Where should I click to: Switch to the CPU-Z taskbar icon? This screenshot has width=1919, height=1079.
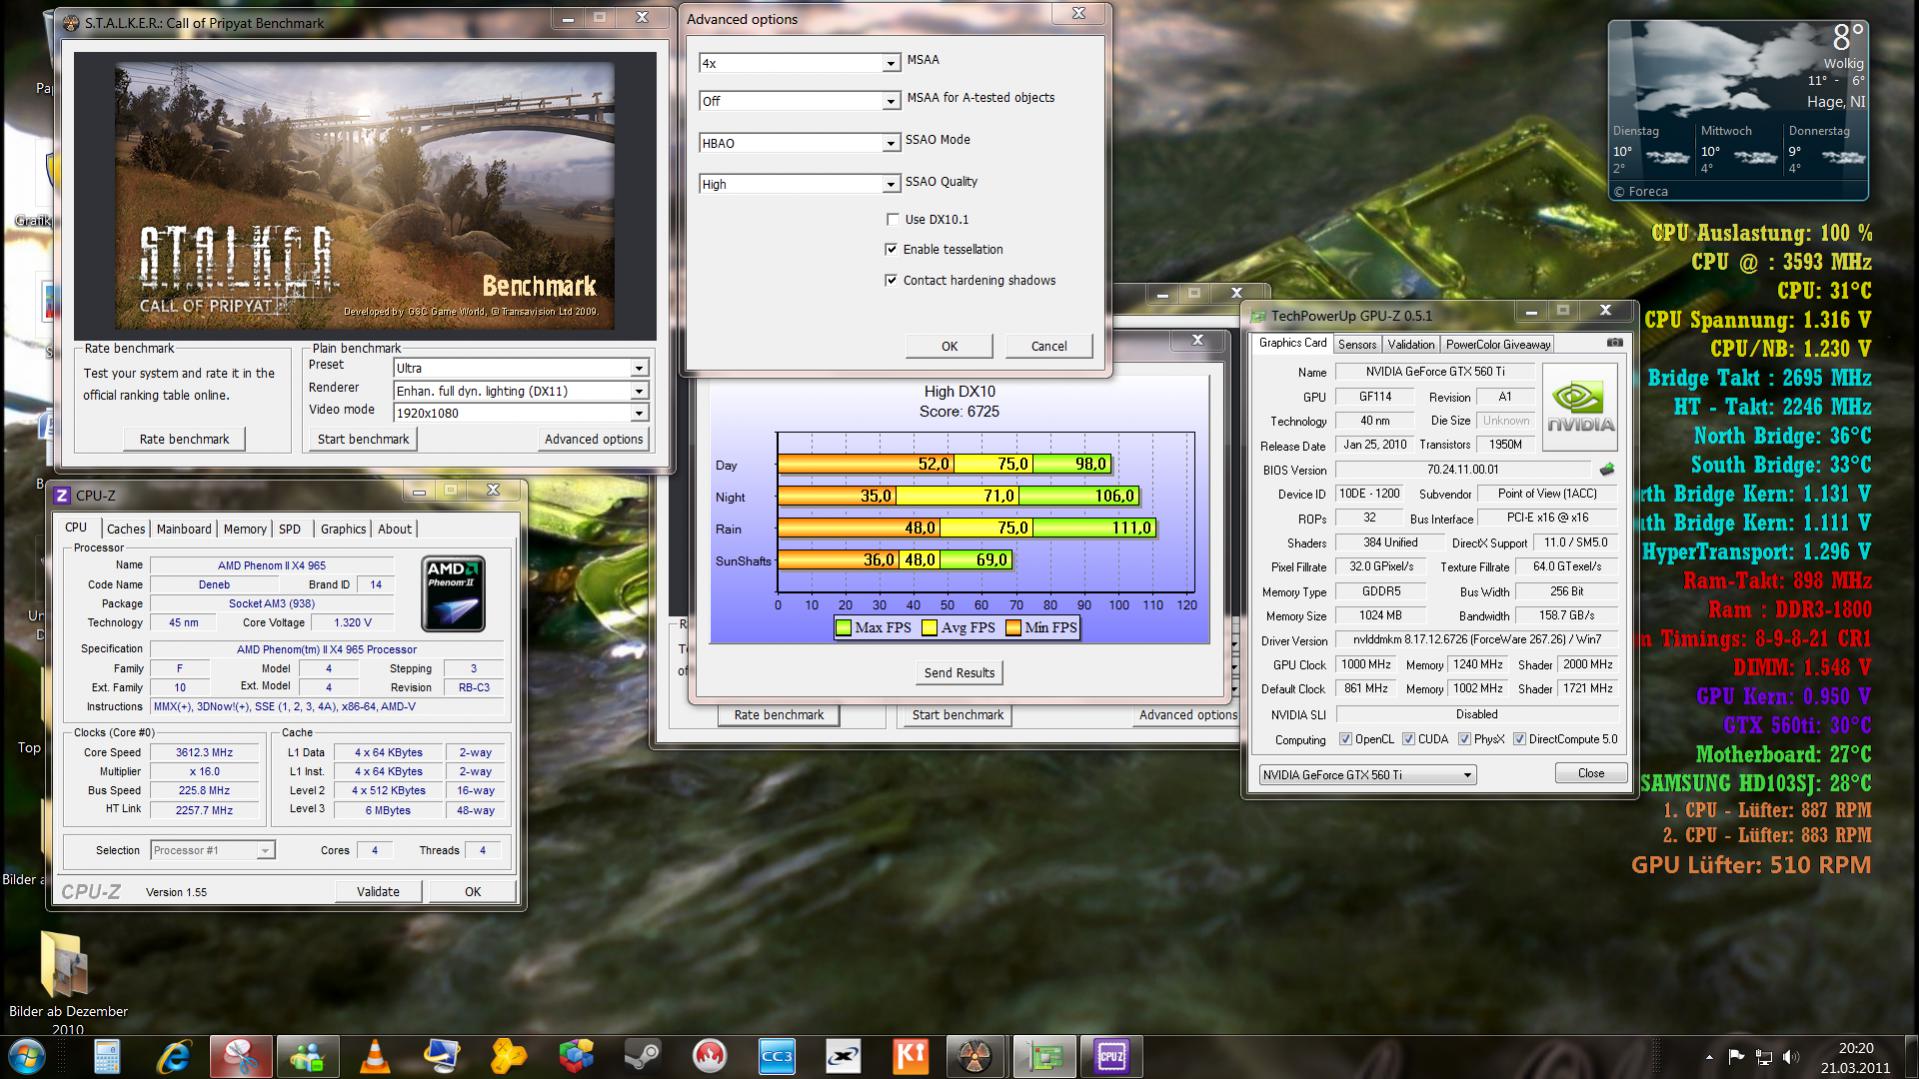pos(1111,1056)
